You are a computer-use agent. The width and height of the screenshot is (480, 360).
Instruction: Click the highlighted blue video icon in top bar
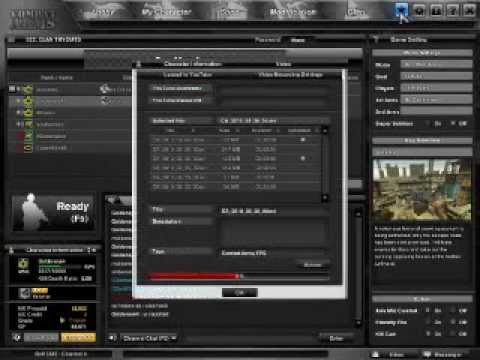pyautogui.click(x=401, y=11)
